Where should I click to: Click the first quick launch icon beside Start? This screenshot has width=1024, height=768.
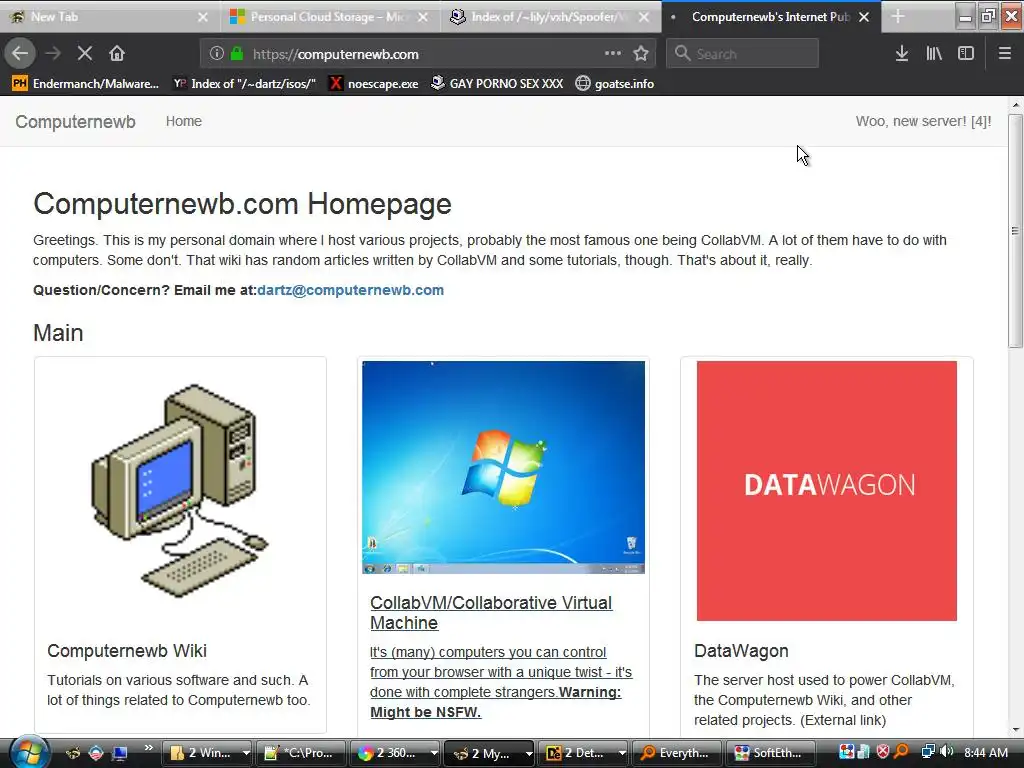click(x=73, y=754)
